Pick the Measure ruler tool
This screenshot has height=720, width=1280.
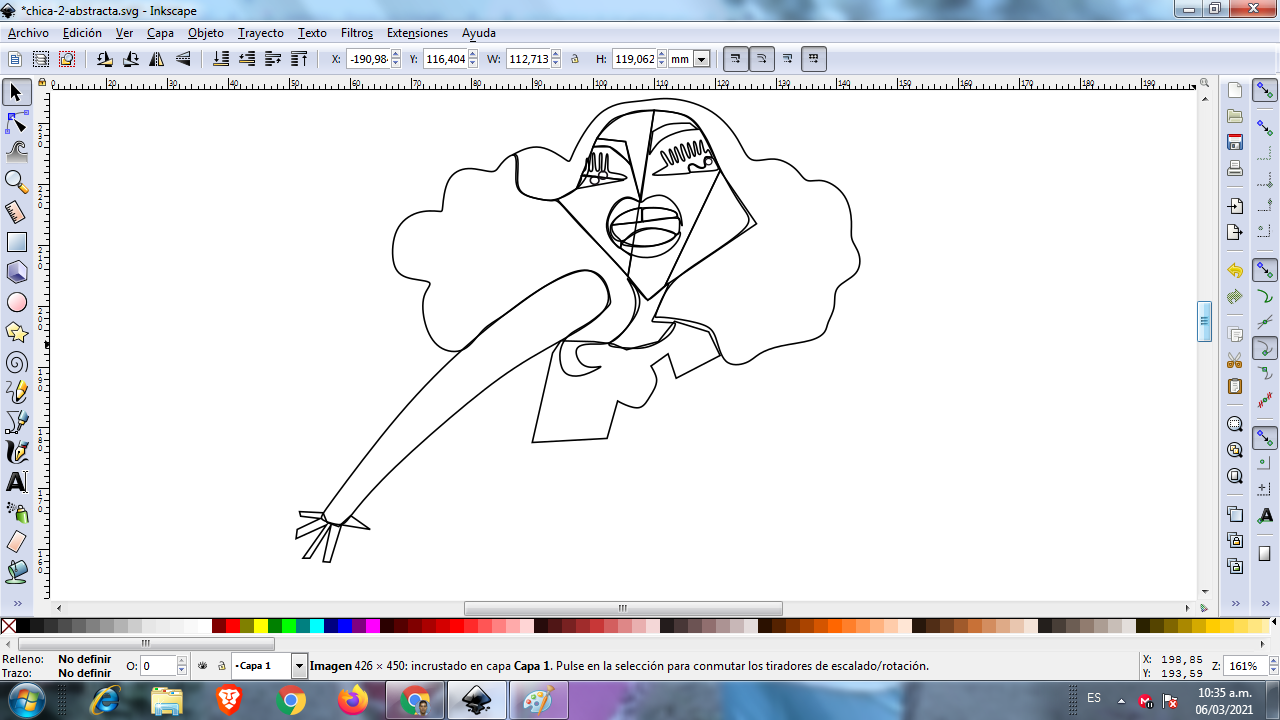tap(16, 212)
